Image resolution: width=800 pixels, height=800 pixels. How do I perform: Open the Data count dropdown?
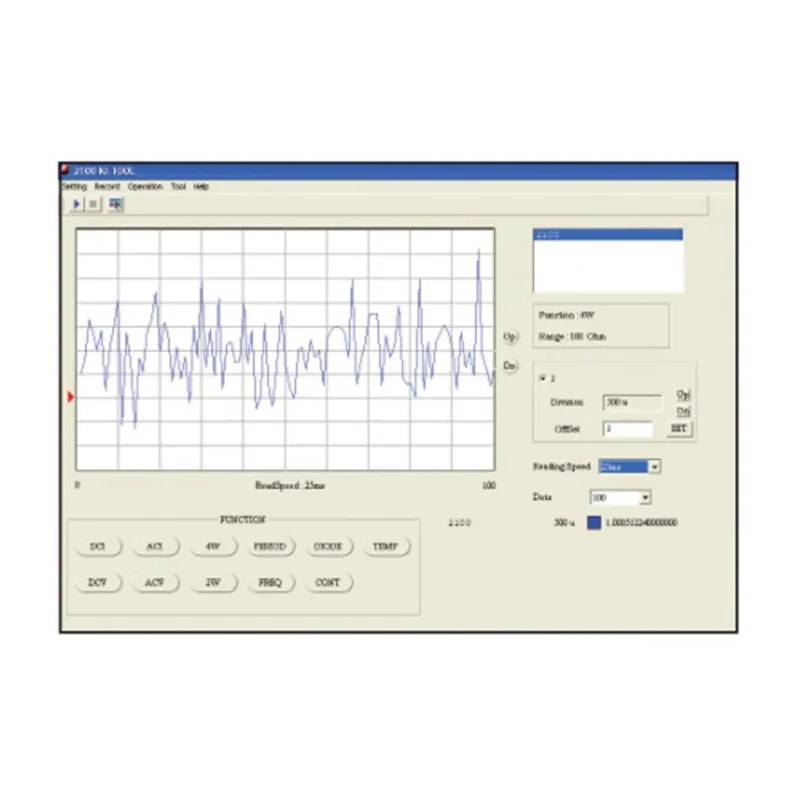tap(645, 497)
